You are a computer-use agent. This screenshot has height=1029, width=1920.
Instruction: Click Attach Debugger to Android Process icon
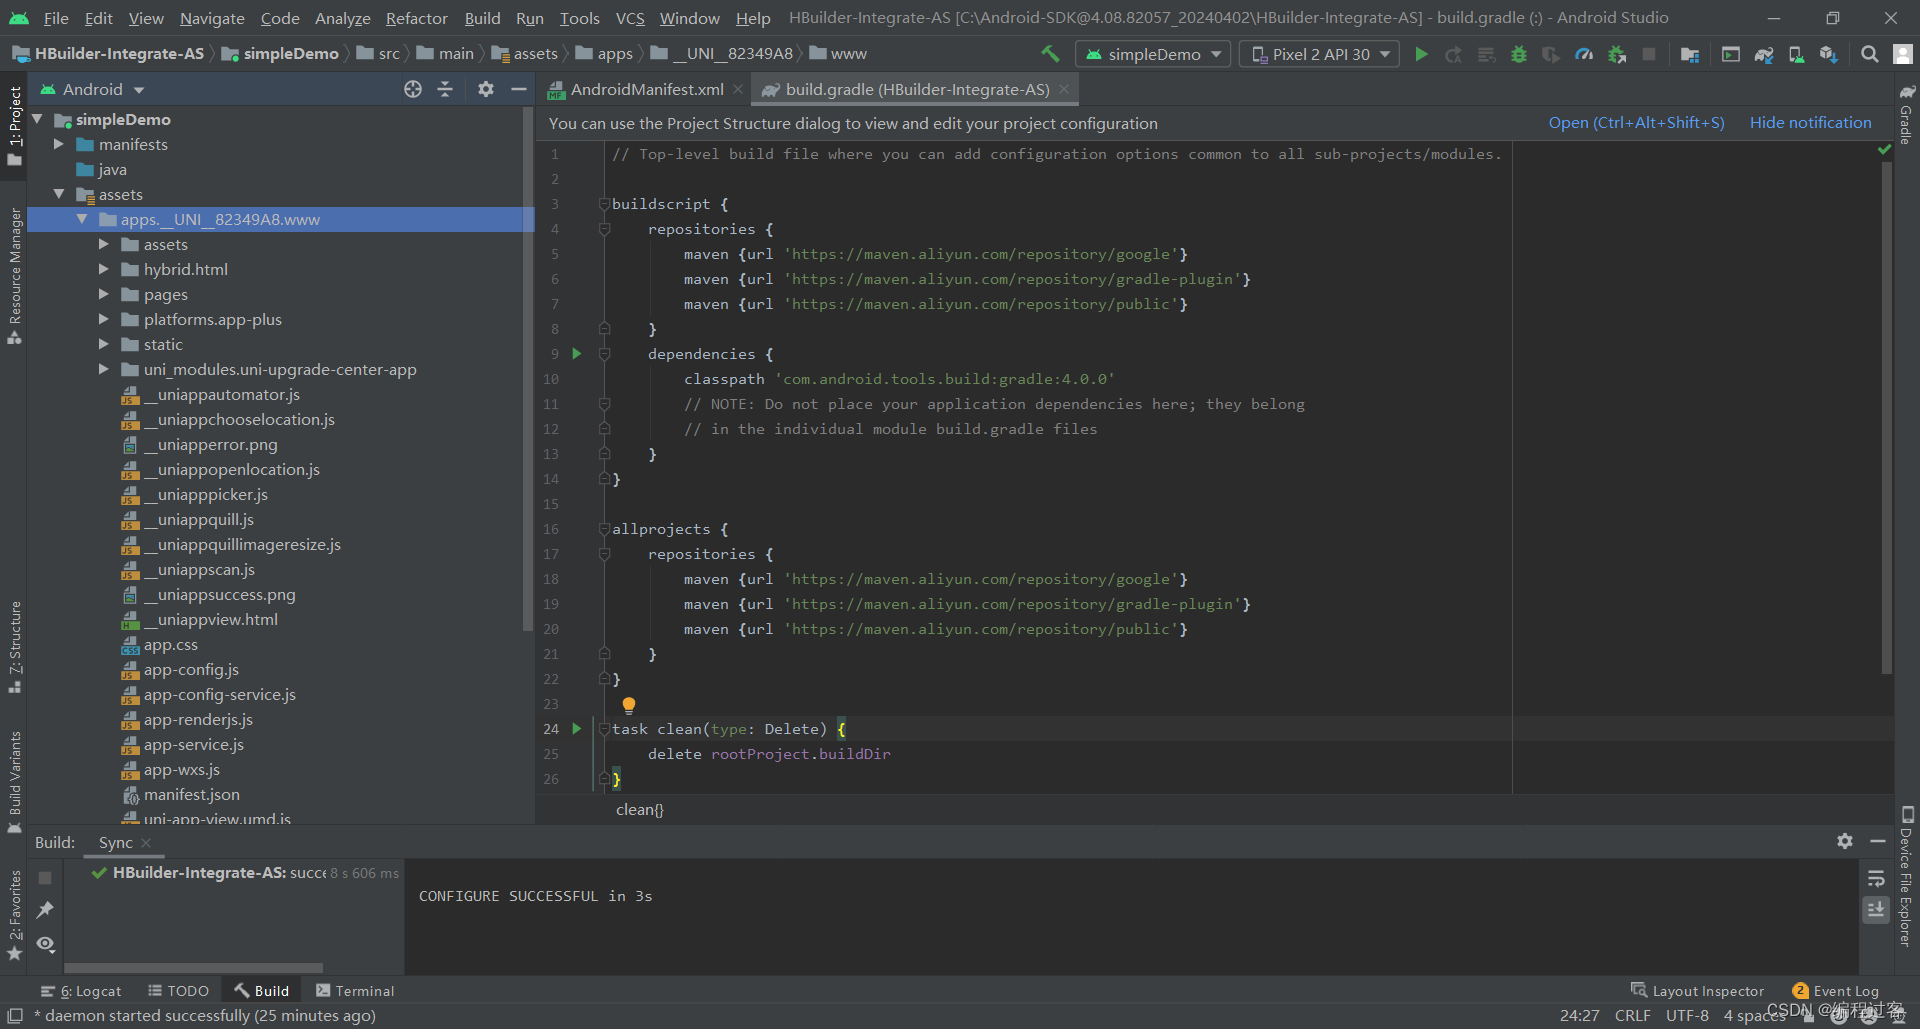pyautogui.click(x=1617, y=54)
